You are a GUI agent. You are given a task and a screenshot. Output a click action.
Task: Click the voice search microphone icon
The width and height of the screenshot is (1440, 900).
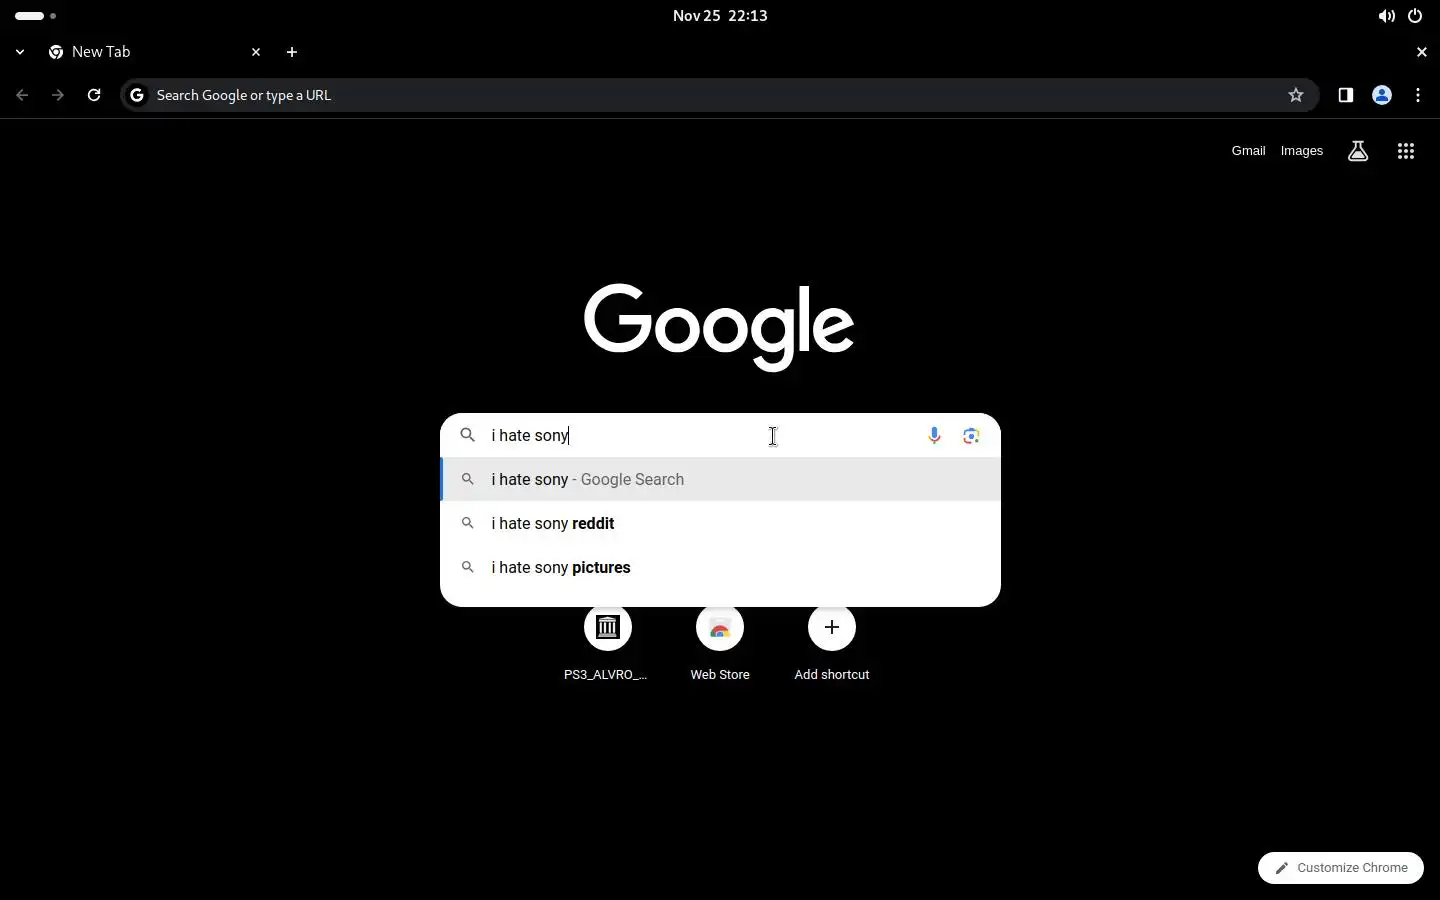(x=934, y=436)
